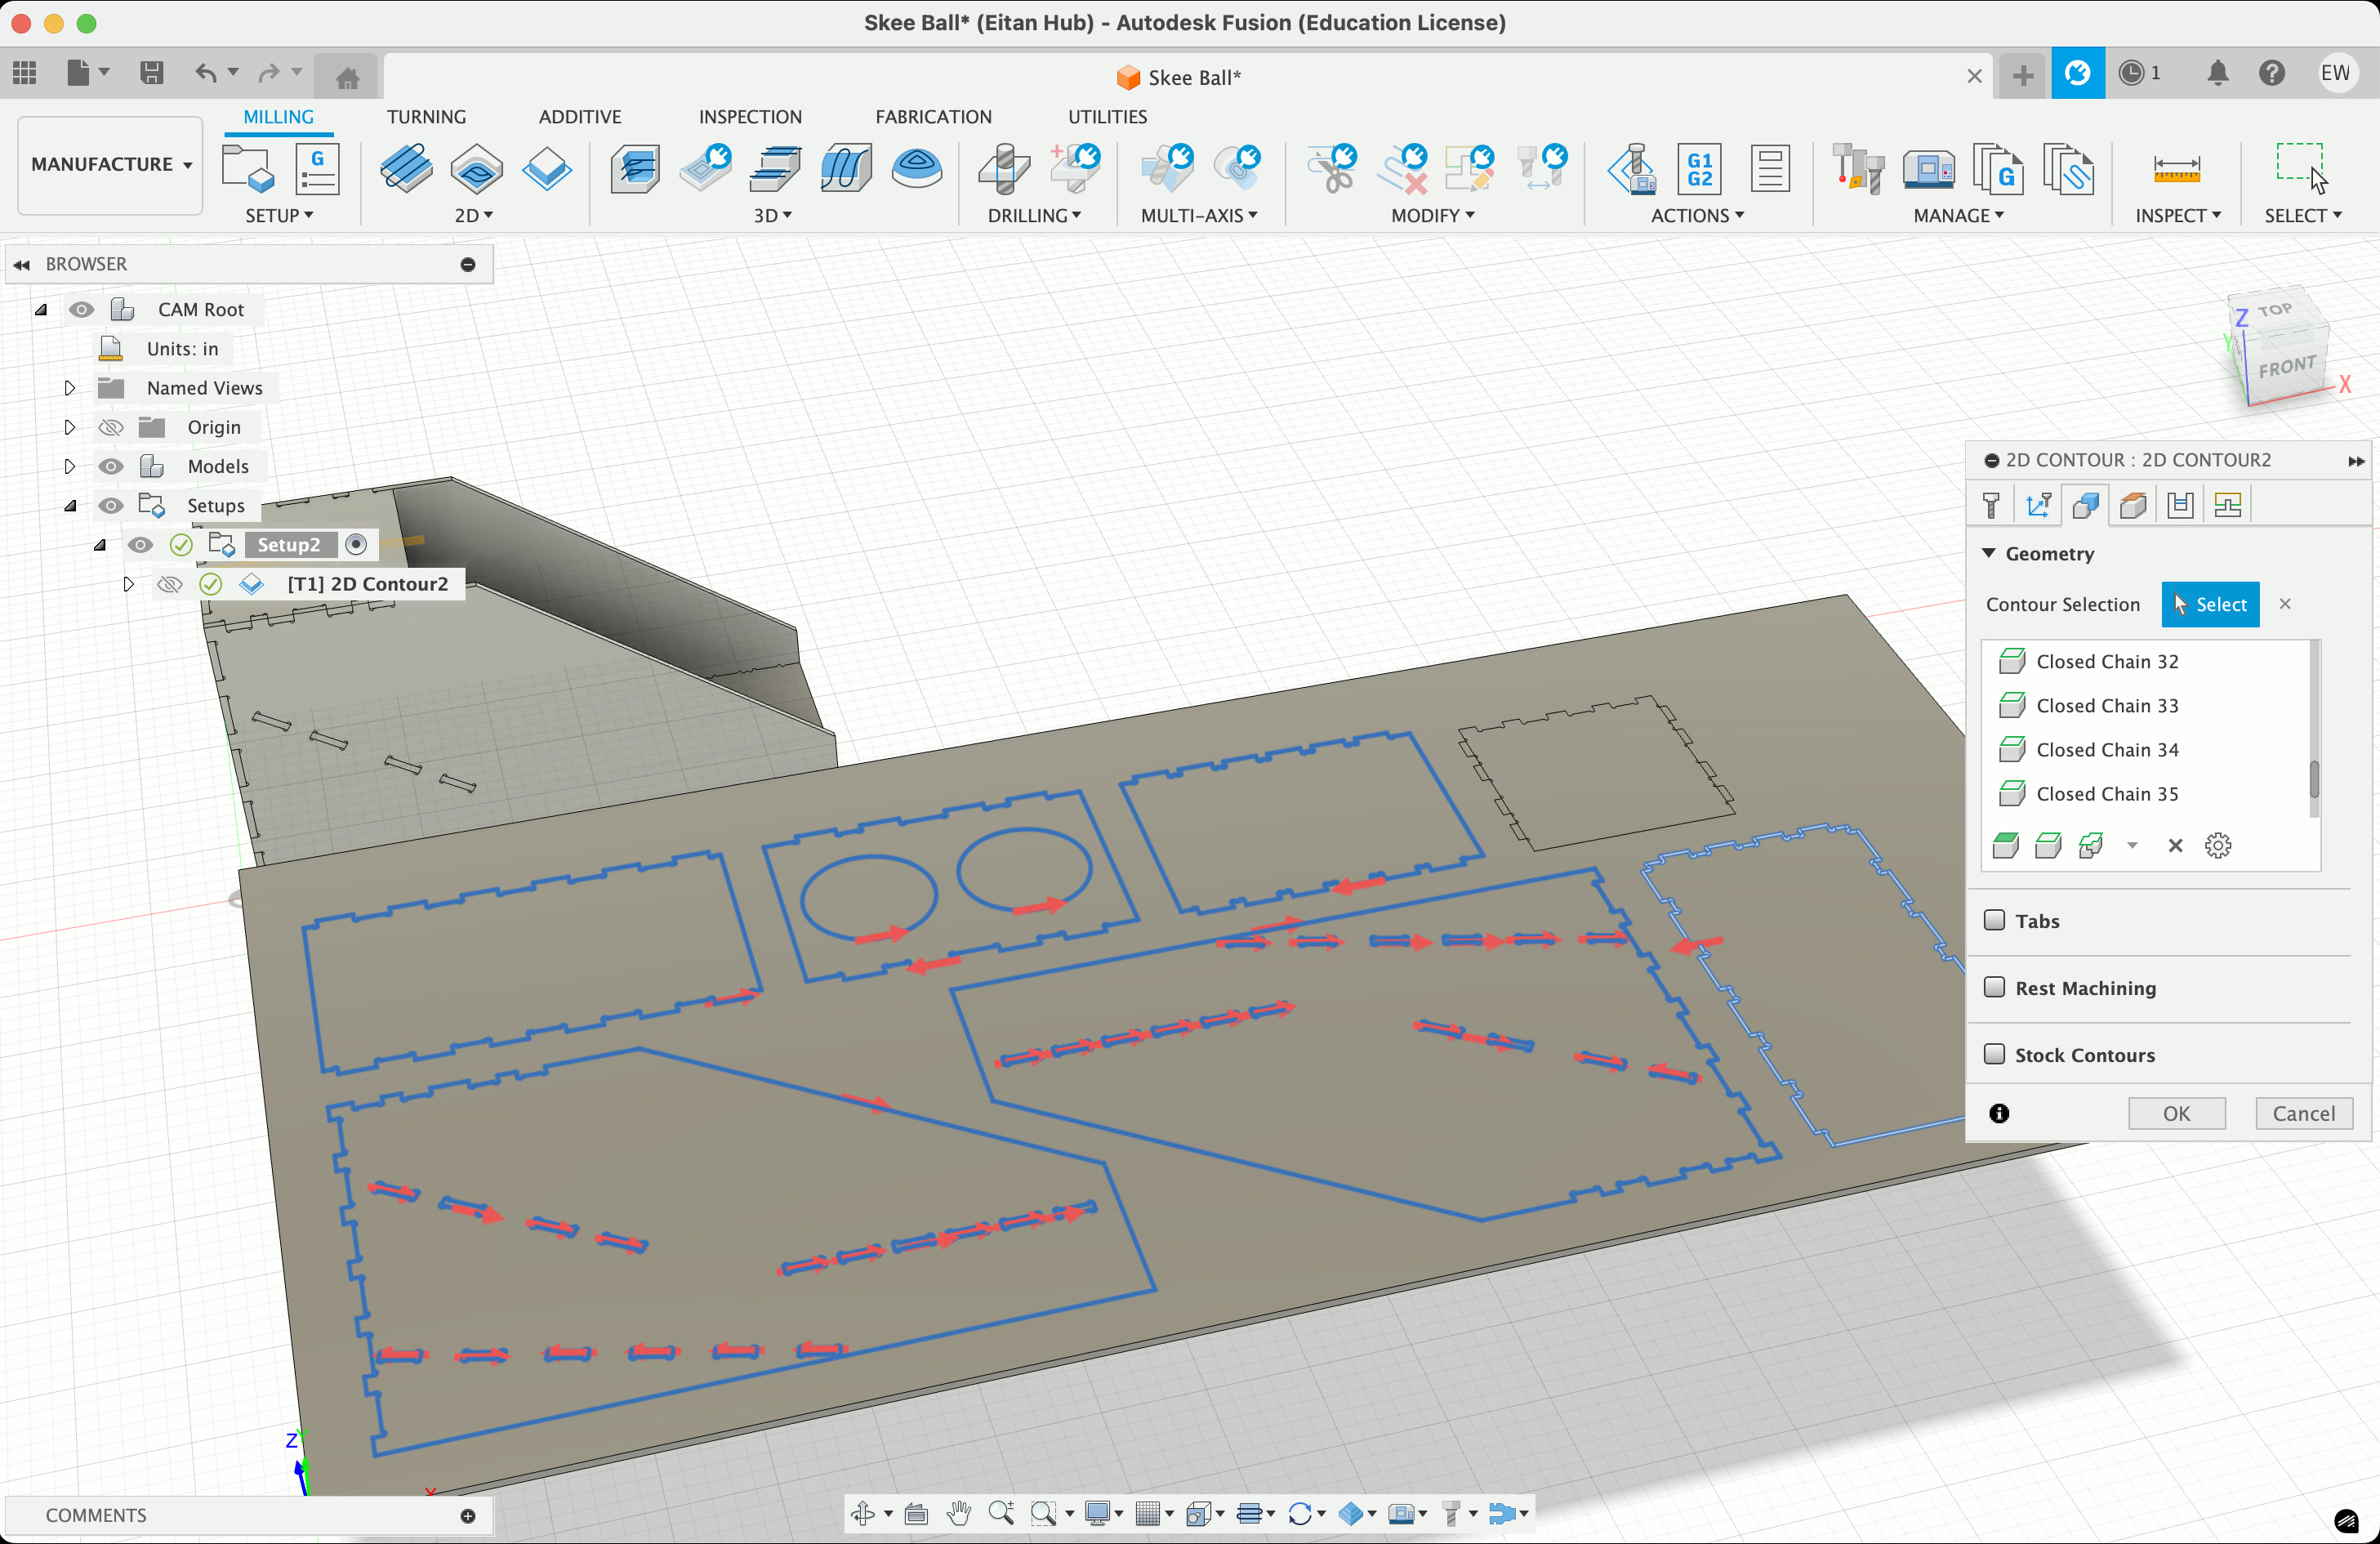Enable the Rest Machining checkbox
The height and width of the screenshot is (1544, 2380).
1994,987
